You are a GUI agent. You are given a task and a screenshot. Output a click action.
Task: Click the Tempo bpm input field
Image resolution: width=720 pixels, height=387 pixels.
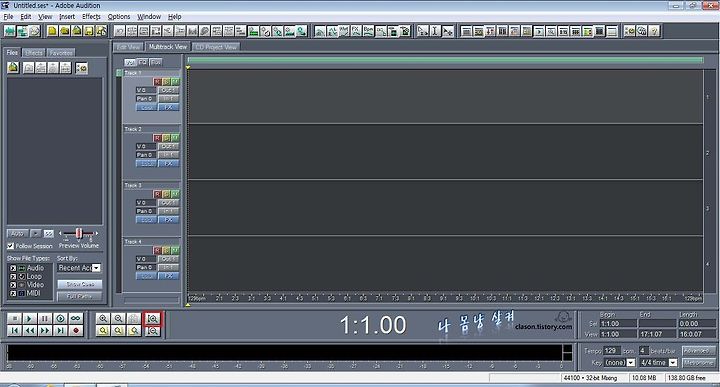[611, 351]
